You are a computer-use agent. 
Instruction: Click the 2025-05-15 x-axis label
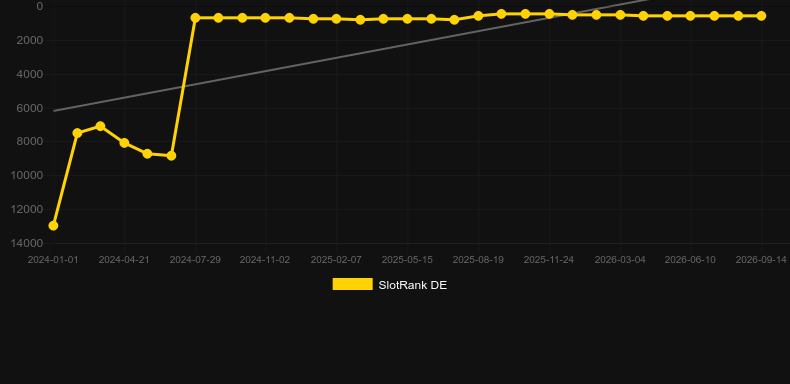407,260
